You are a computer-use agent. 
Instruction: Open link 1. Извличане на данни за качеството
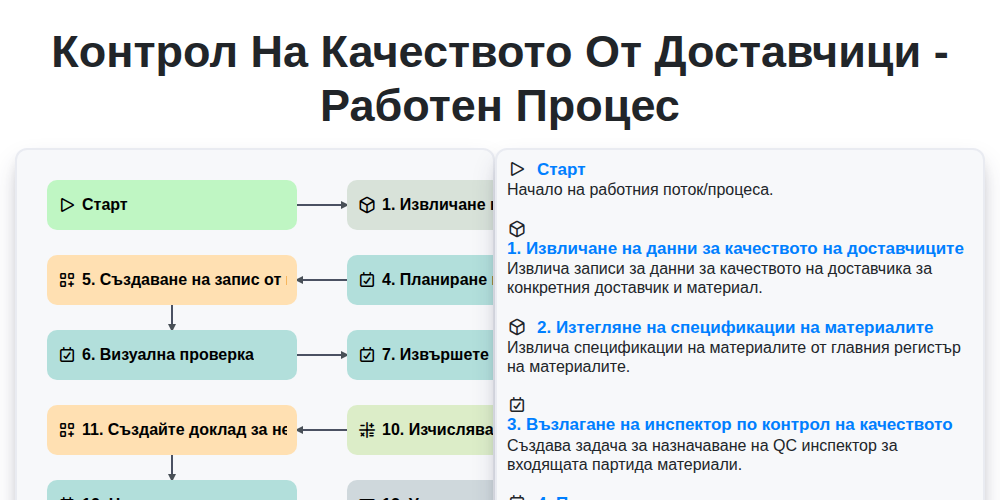click(735, 248)
